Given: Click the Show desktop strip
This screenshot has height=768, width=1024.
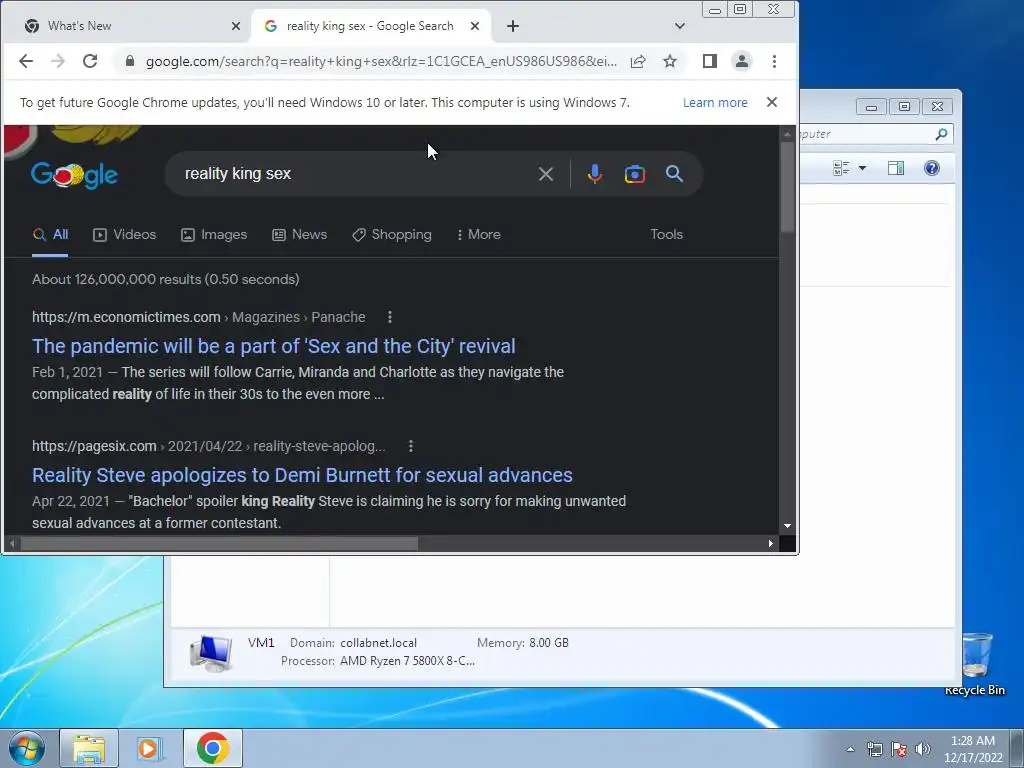Looking at the screenshot, I should (1017, 748).
